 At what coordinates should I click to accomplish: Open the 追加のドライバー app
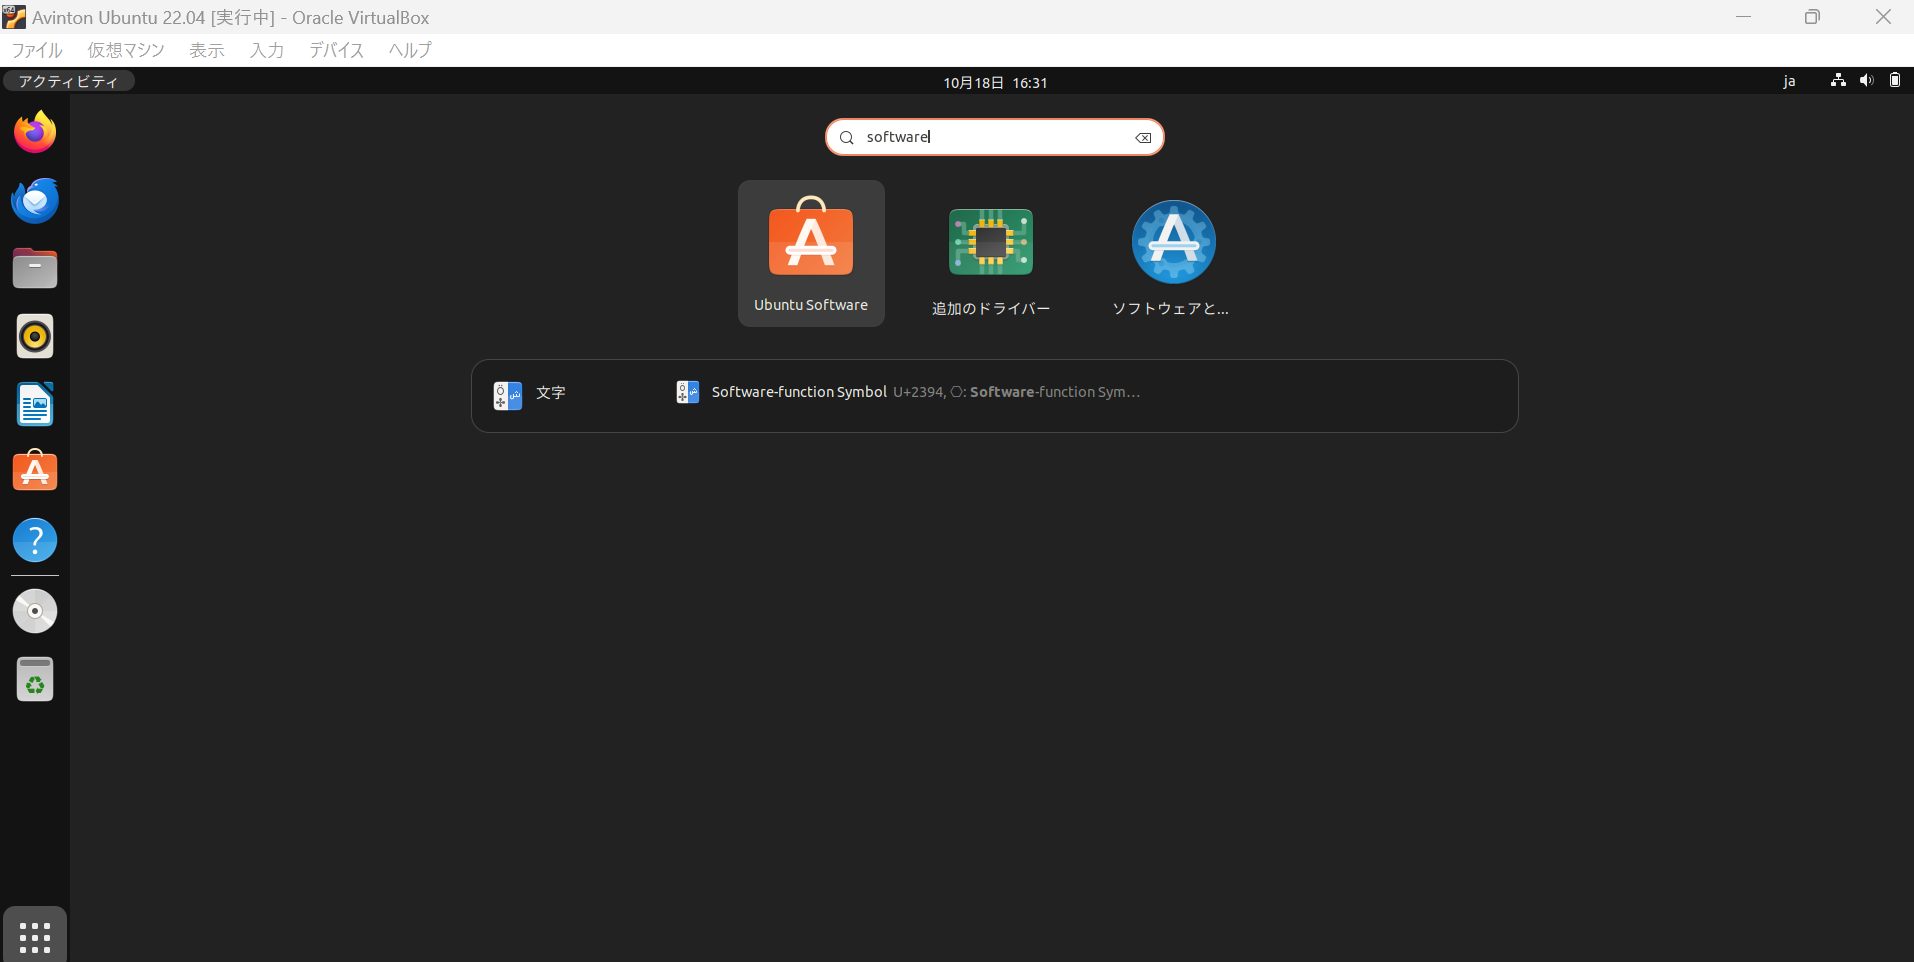991,253
